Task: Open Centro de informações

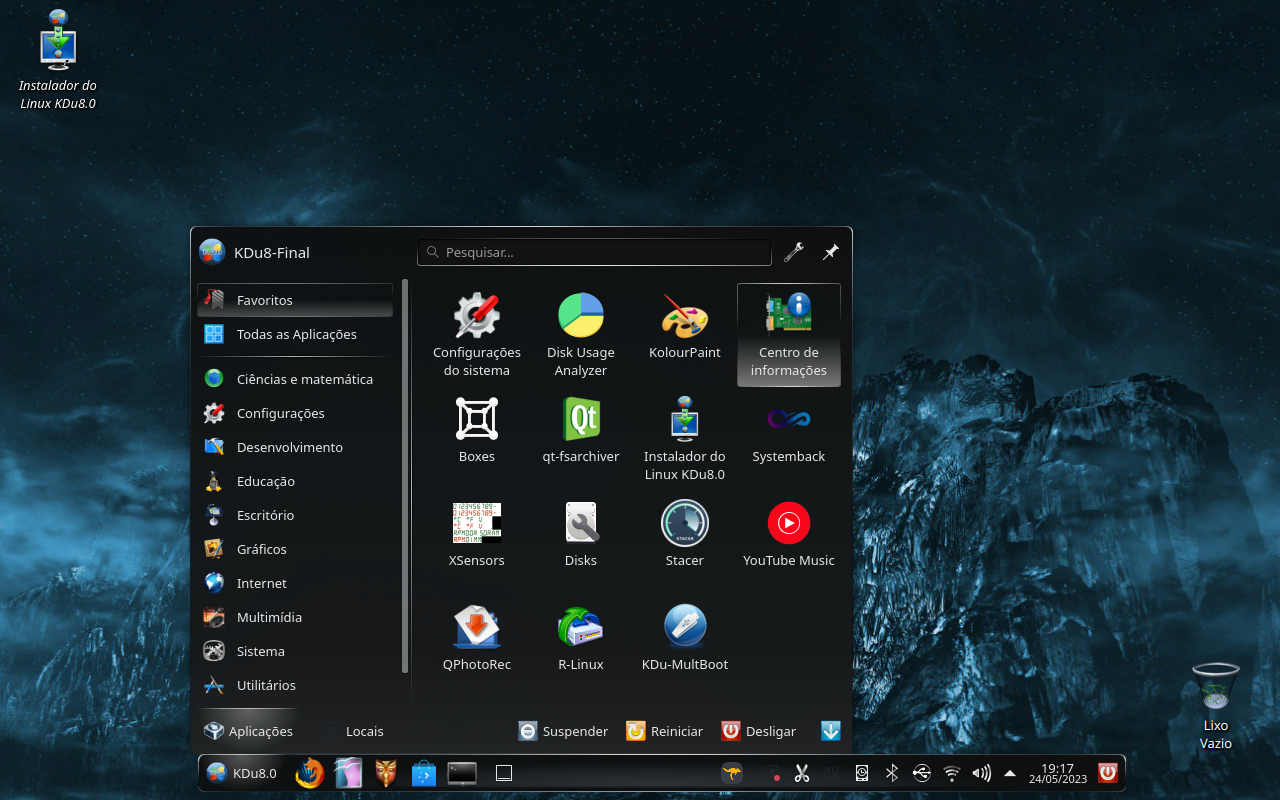Action: coord(789,335)
